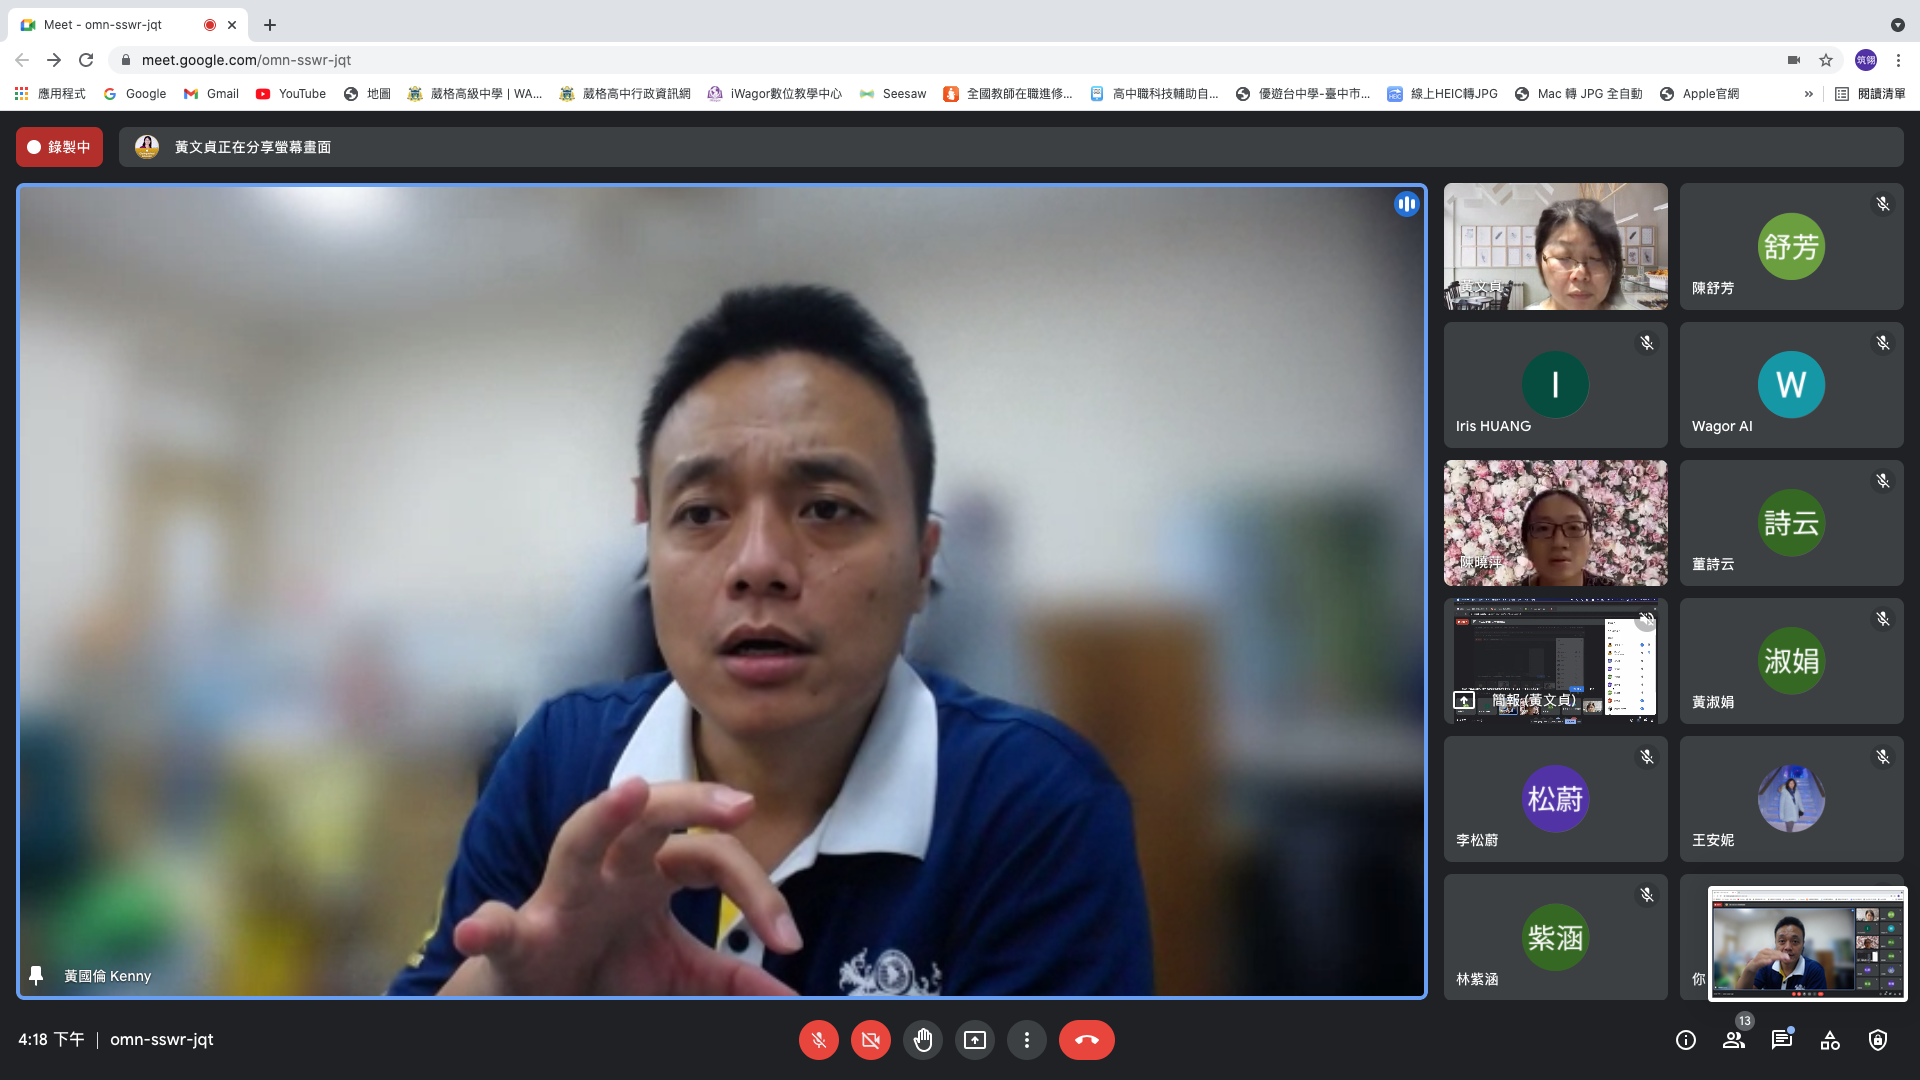Turn the camera back on

click(870, 1040)
